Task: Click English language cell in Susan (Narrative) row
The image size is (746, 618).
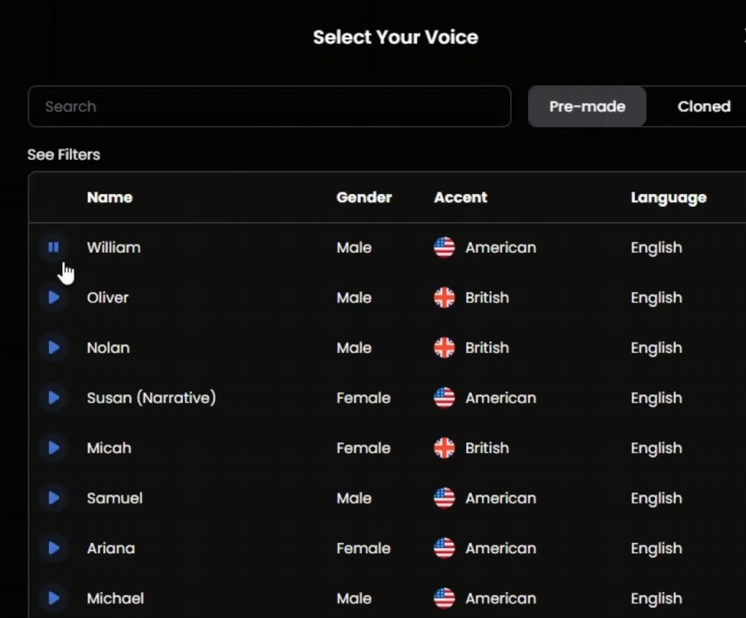Action: 657,398
